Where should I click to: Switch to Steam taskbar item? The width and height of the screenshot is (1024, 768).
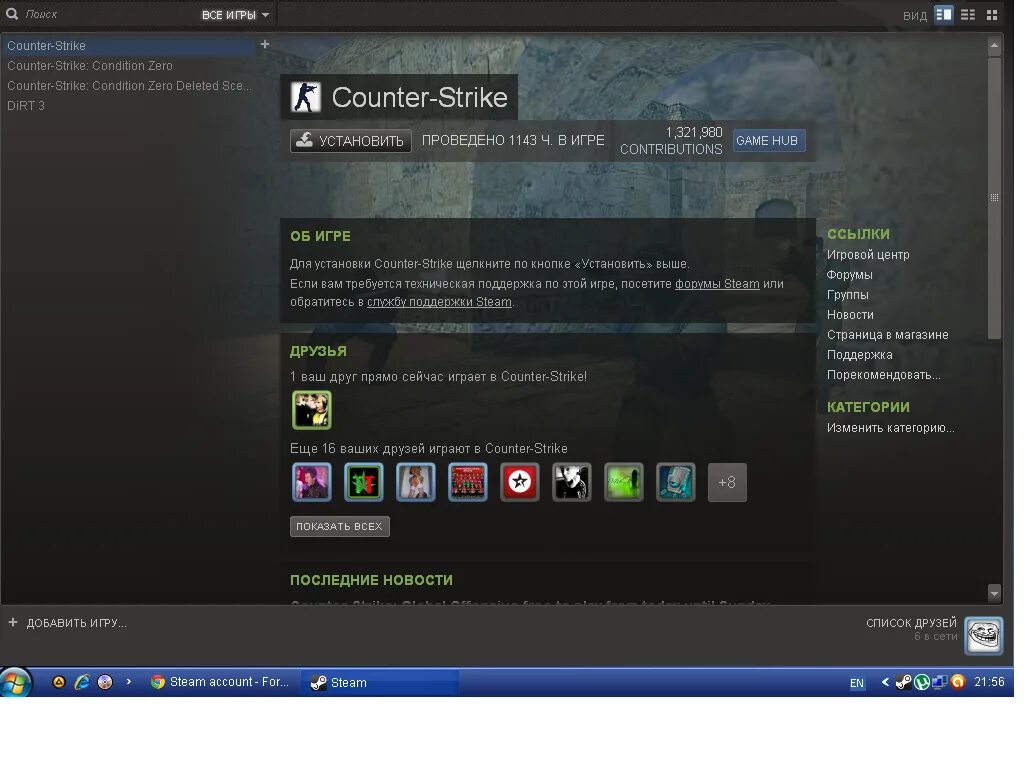[381, 682]
